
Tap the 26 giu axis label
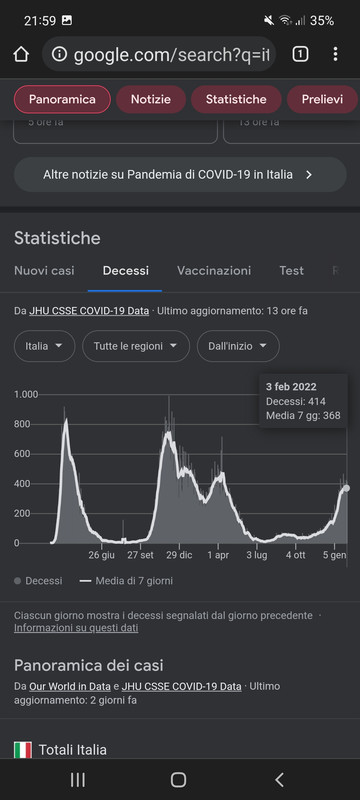(x=101, y=555)
